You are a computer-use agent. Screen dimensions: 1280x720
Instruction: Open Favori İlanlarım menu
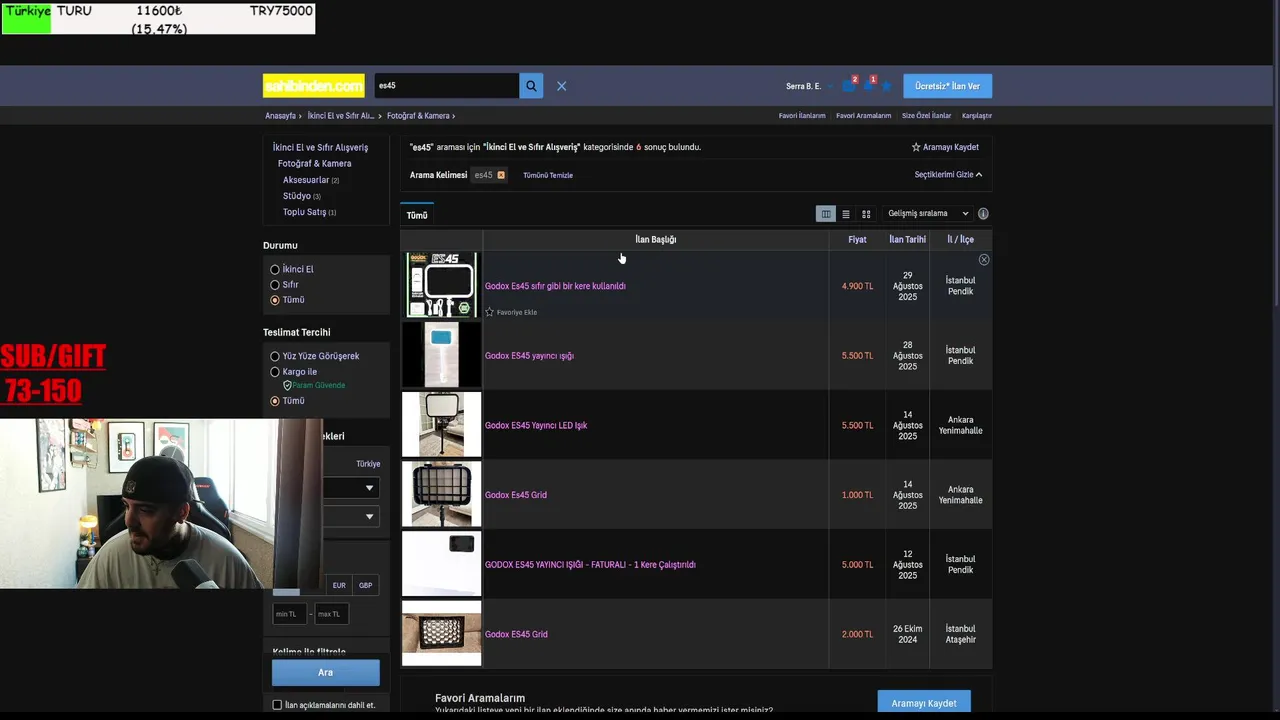click(802, 116)
